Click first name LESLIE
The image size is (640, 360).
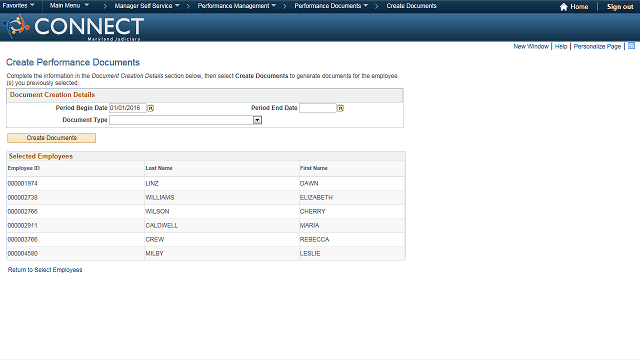click(x=310, y=253)
